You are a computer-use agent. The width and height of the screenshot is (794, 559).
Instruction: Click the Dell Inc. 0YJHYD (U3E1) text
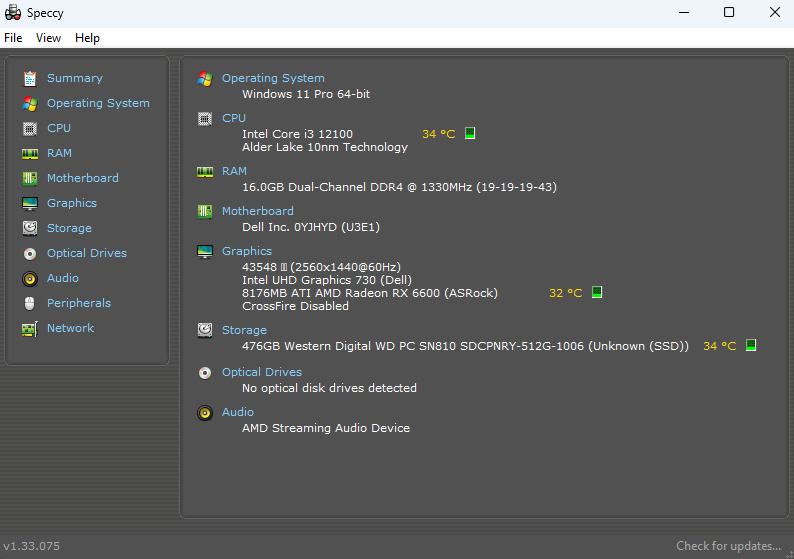point(311,227)
